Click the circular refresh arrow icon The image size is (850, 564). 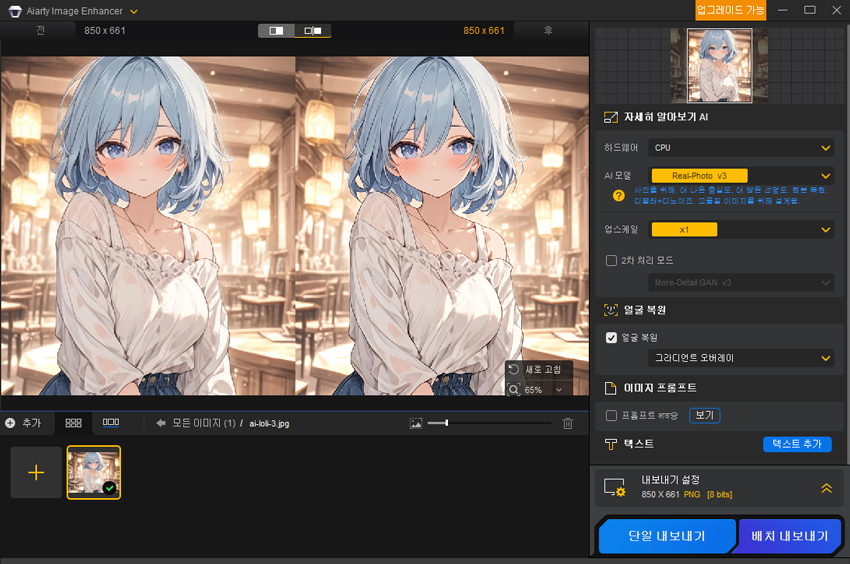click(514, 369)
